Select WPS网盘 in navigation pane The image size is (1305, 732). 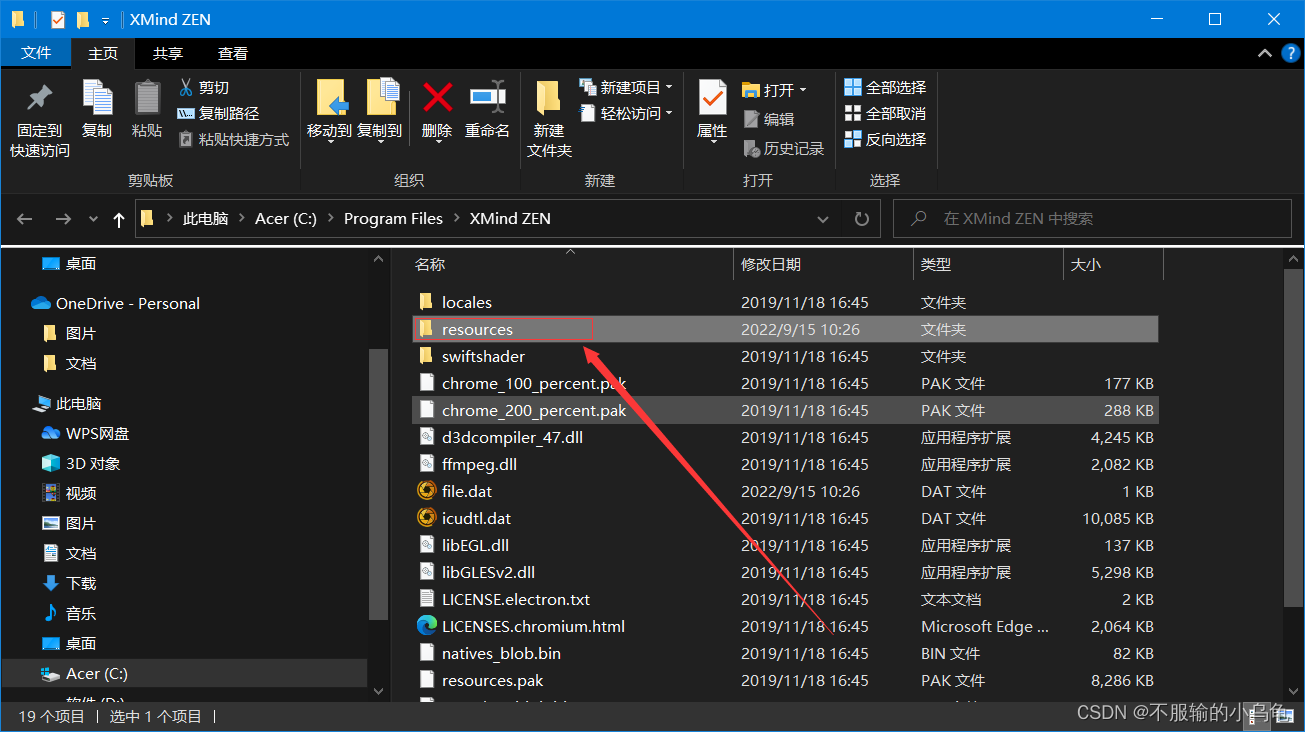tap(98, 434)
